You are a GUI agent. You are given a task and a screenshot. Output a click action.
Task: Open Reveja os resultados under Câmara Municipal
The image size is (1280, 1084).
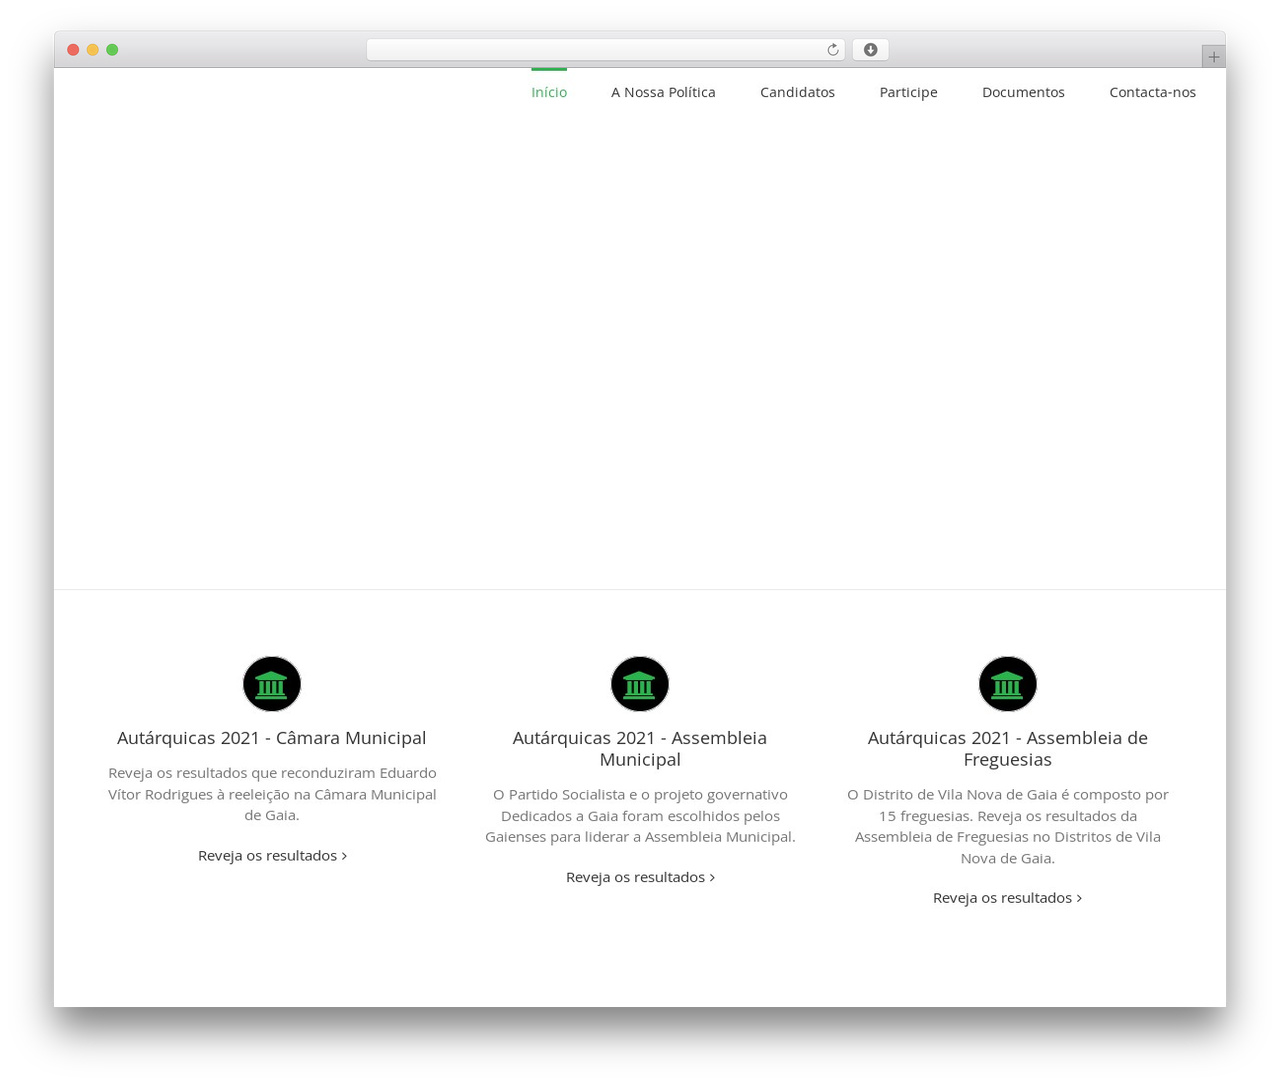point(272,856)
